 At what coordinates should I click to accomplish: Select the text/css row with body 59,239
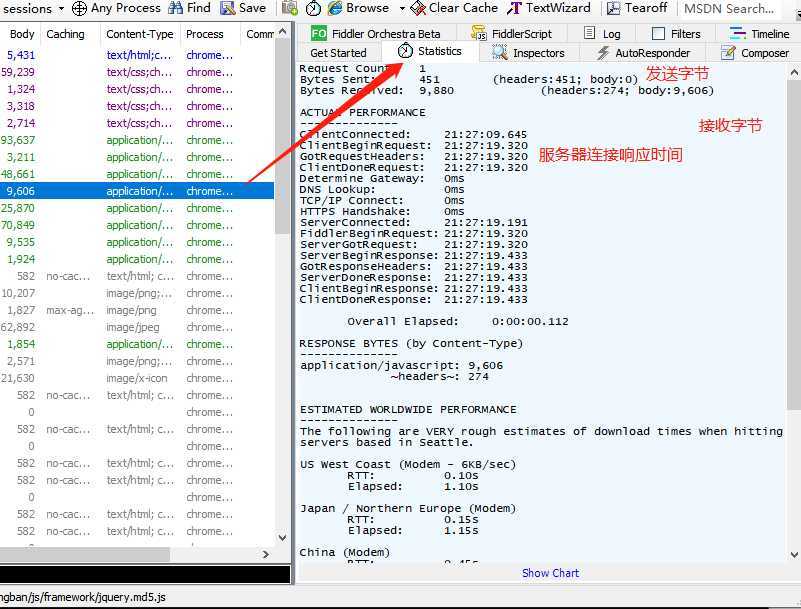pyautogui.click(x=137, y=72)
